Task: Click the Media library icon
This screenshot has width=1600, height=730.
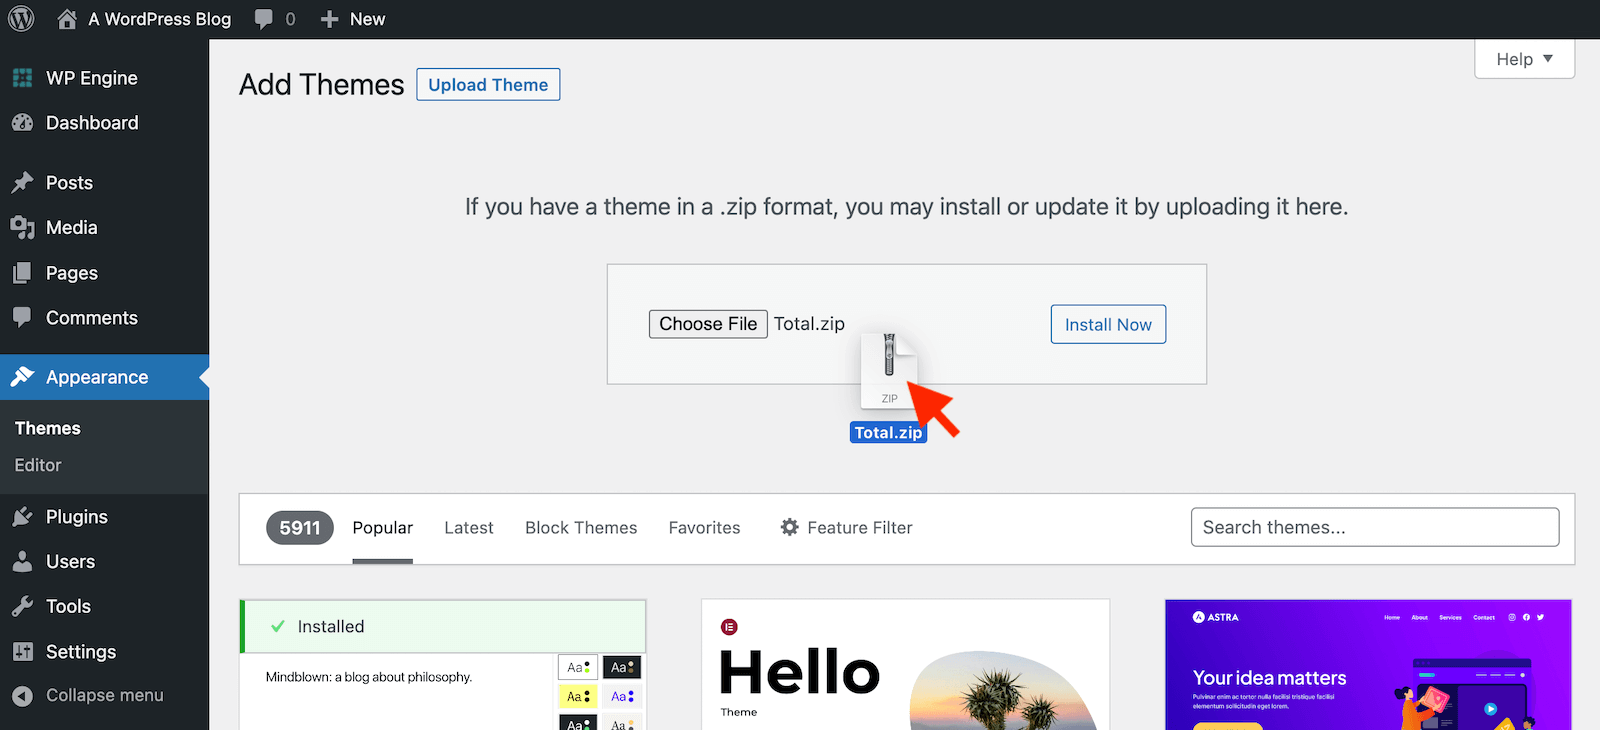Action: point(22,228)
